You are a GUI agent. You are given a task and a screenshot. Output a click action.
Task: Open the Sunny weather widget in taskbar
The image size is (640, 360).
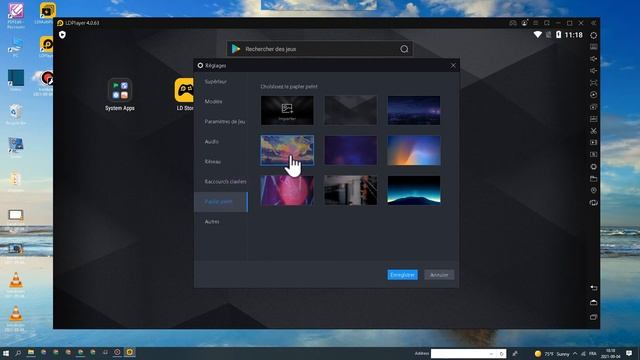click(x=551, y=354)
